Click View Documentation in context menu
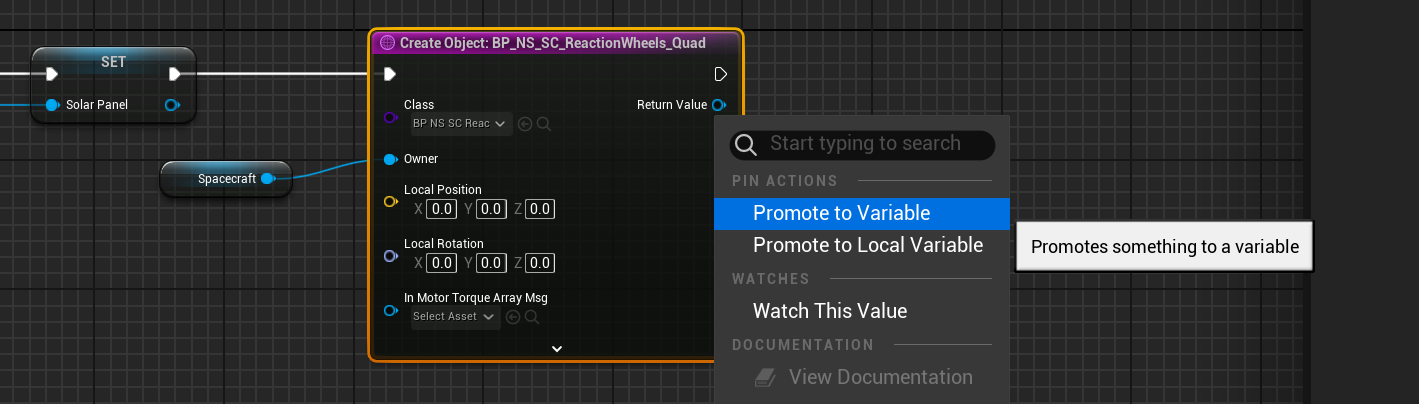This screenshot has width=1419, height=404. (880, 377)
